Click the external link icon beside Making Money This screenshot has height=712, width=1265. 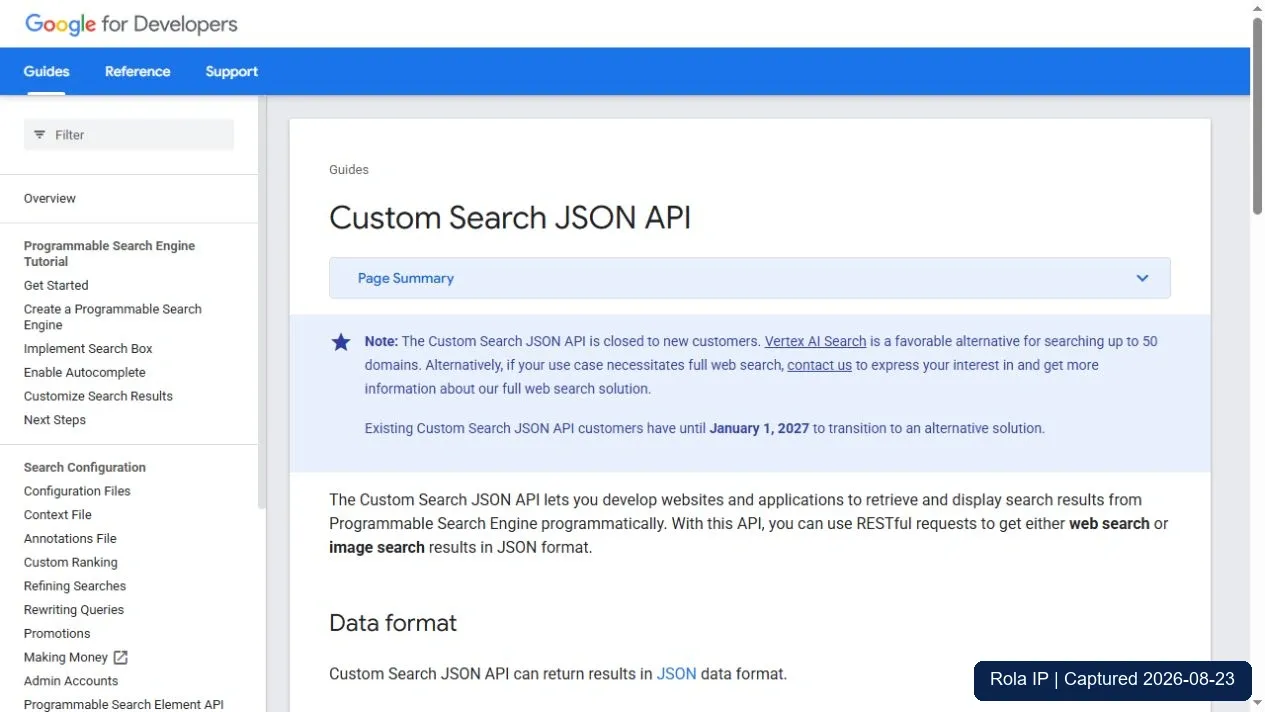121,657
